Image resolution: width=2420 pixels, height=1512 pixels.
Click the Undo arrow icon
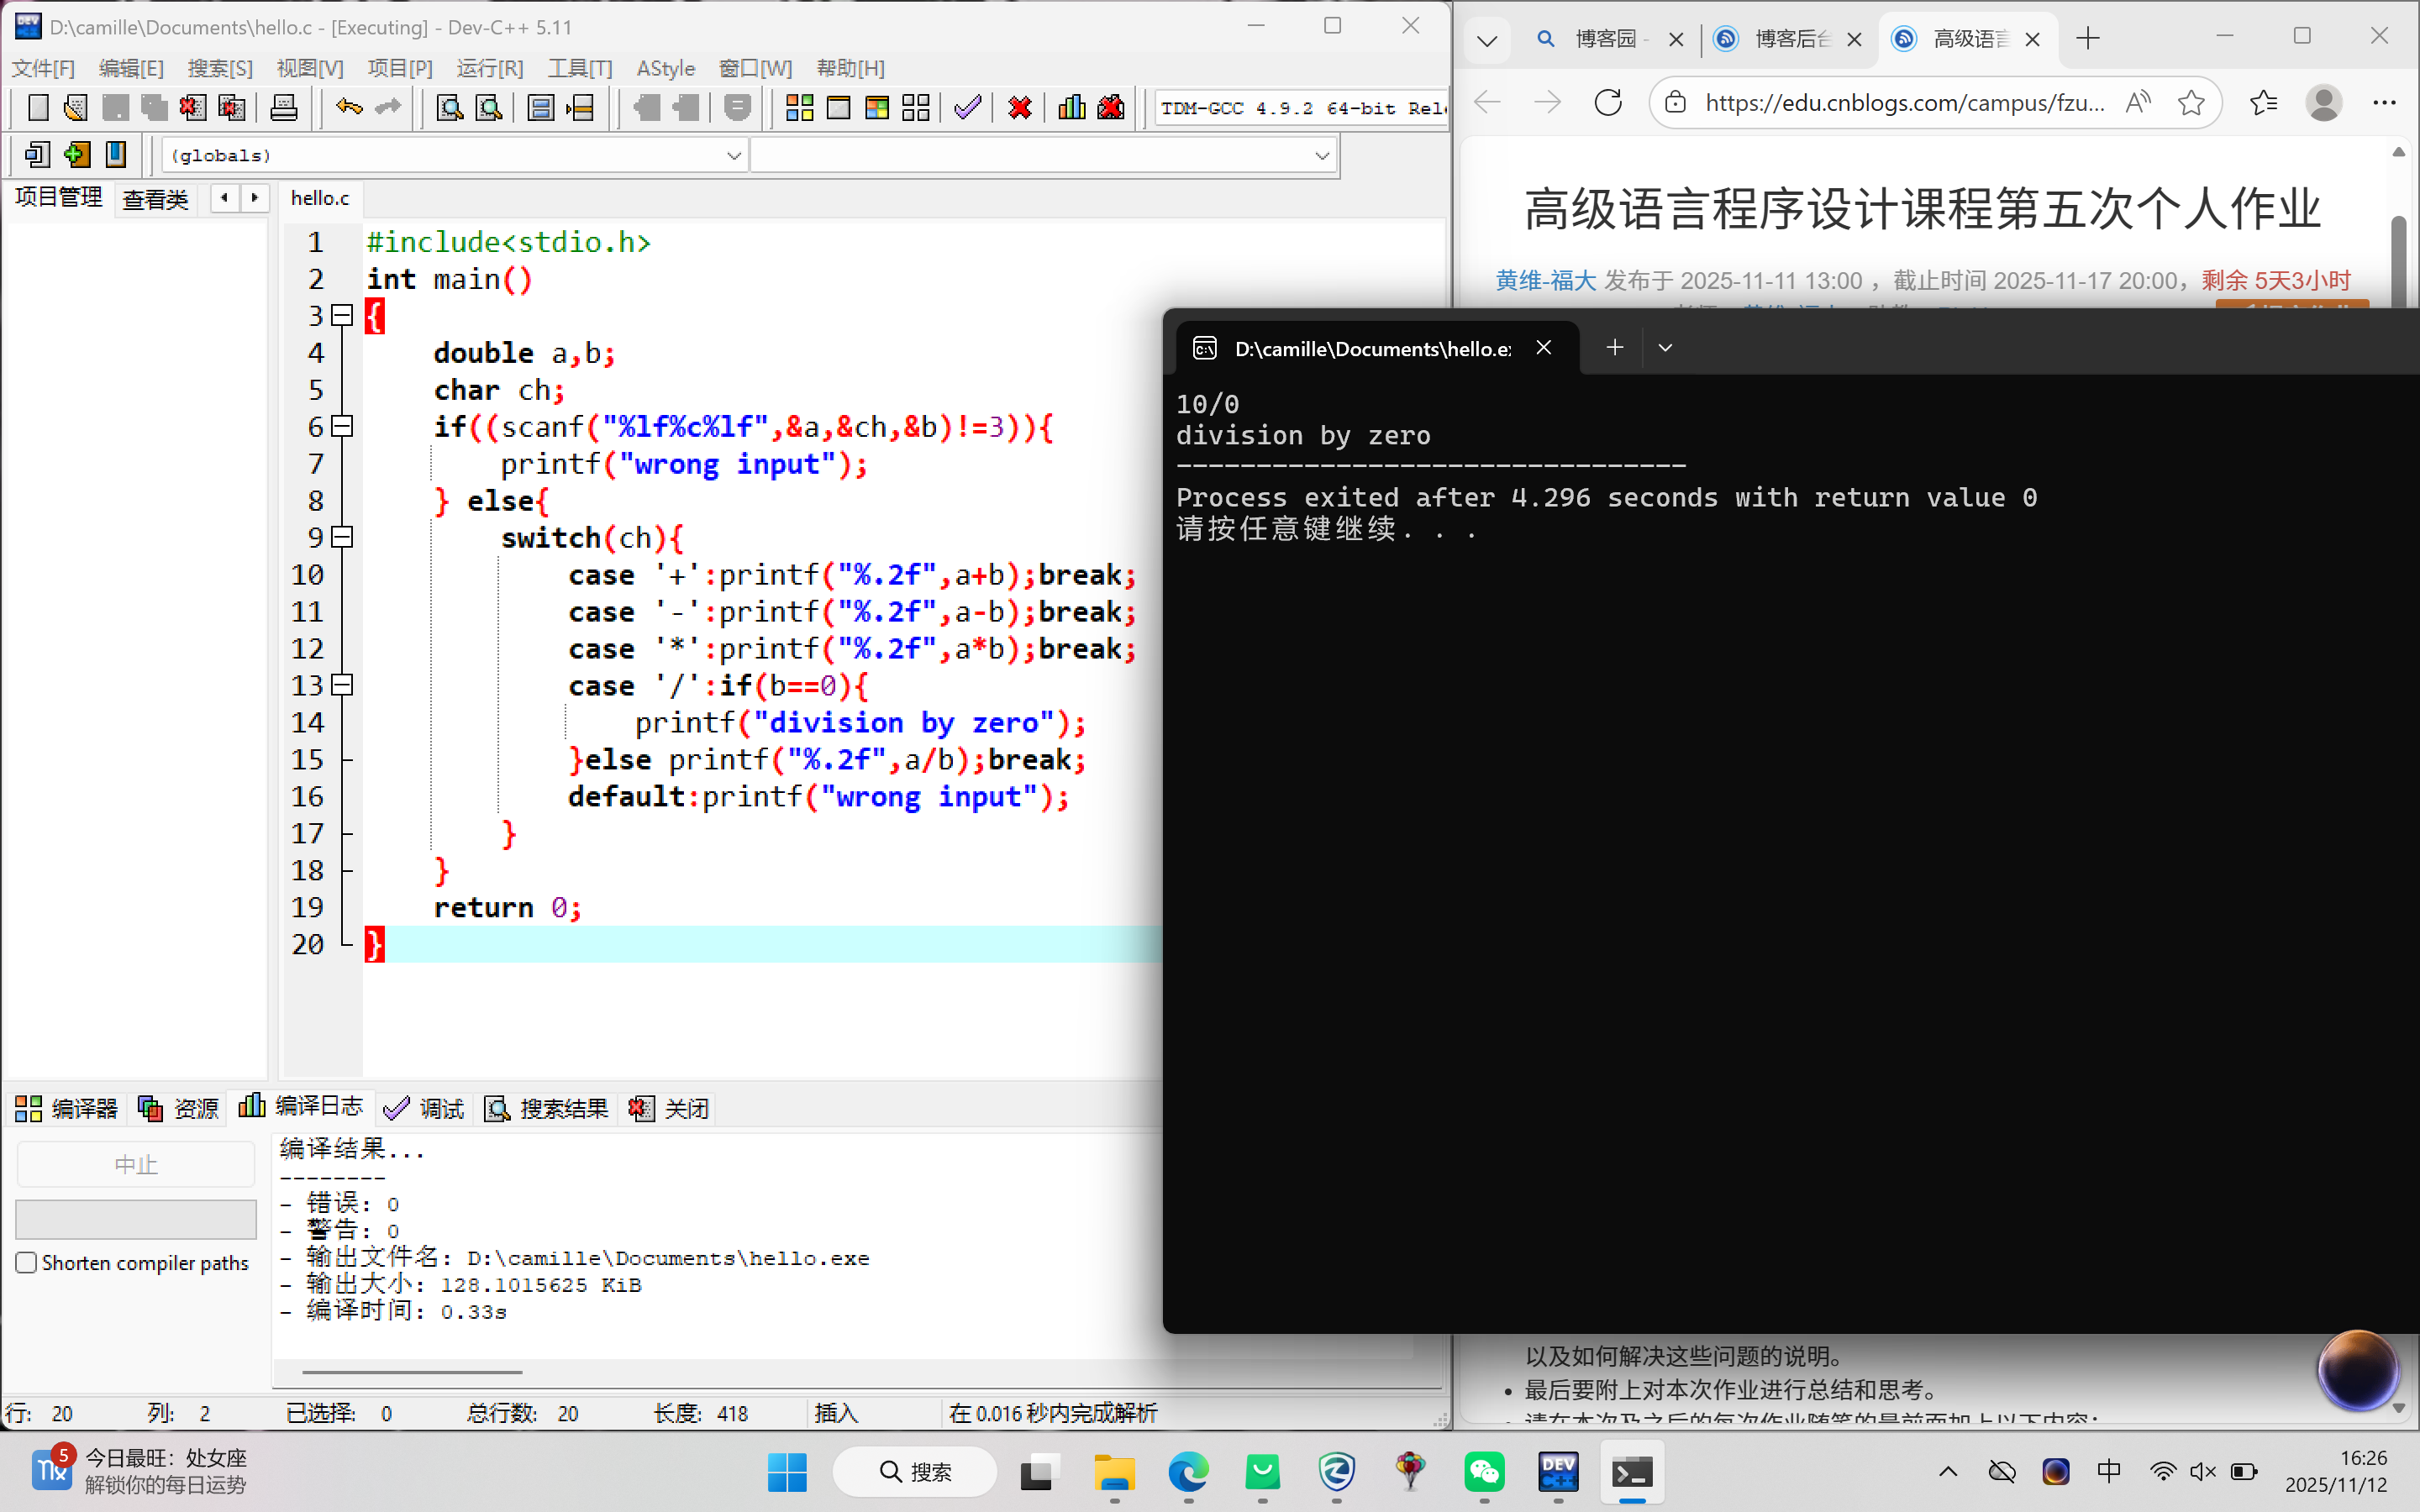point(349,107)
